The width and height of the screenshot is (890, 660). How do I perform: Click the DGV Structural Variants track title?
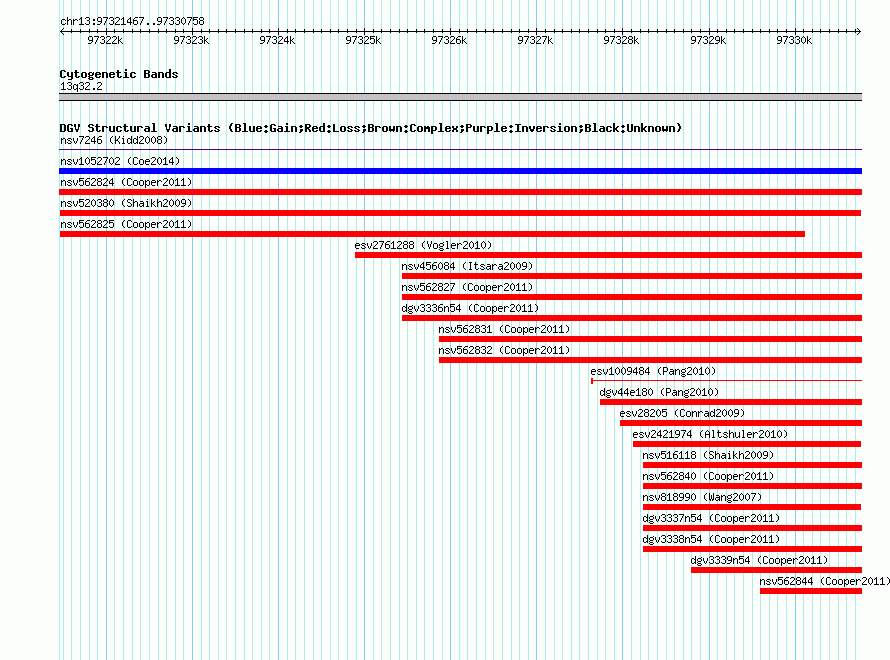(x=371, y=128)
